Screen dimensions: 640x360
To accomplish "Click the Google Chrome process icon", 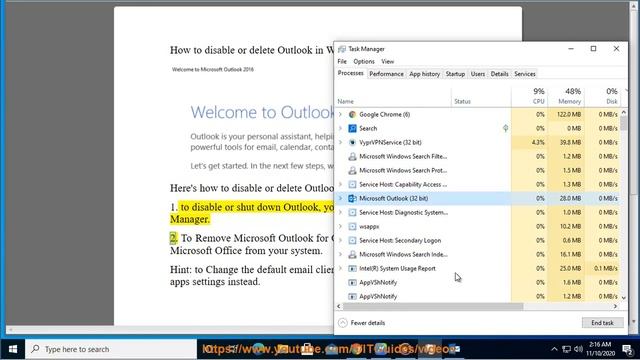I will (352, 114).
